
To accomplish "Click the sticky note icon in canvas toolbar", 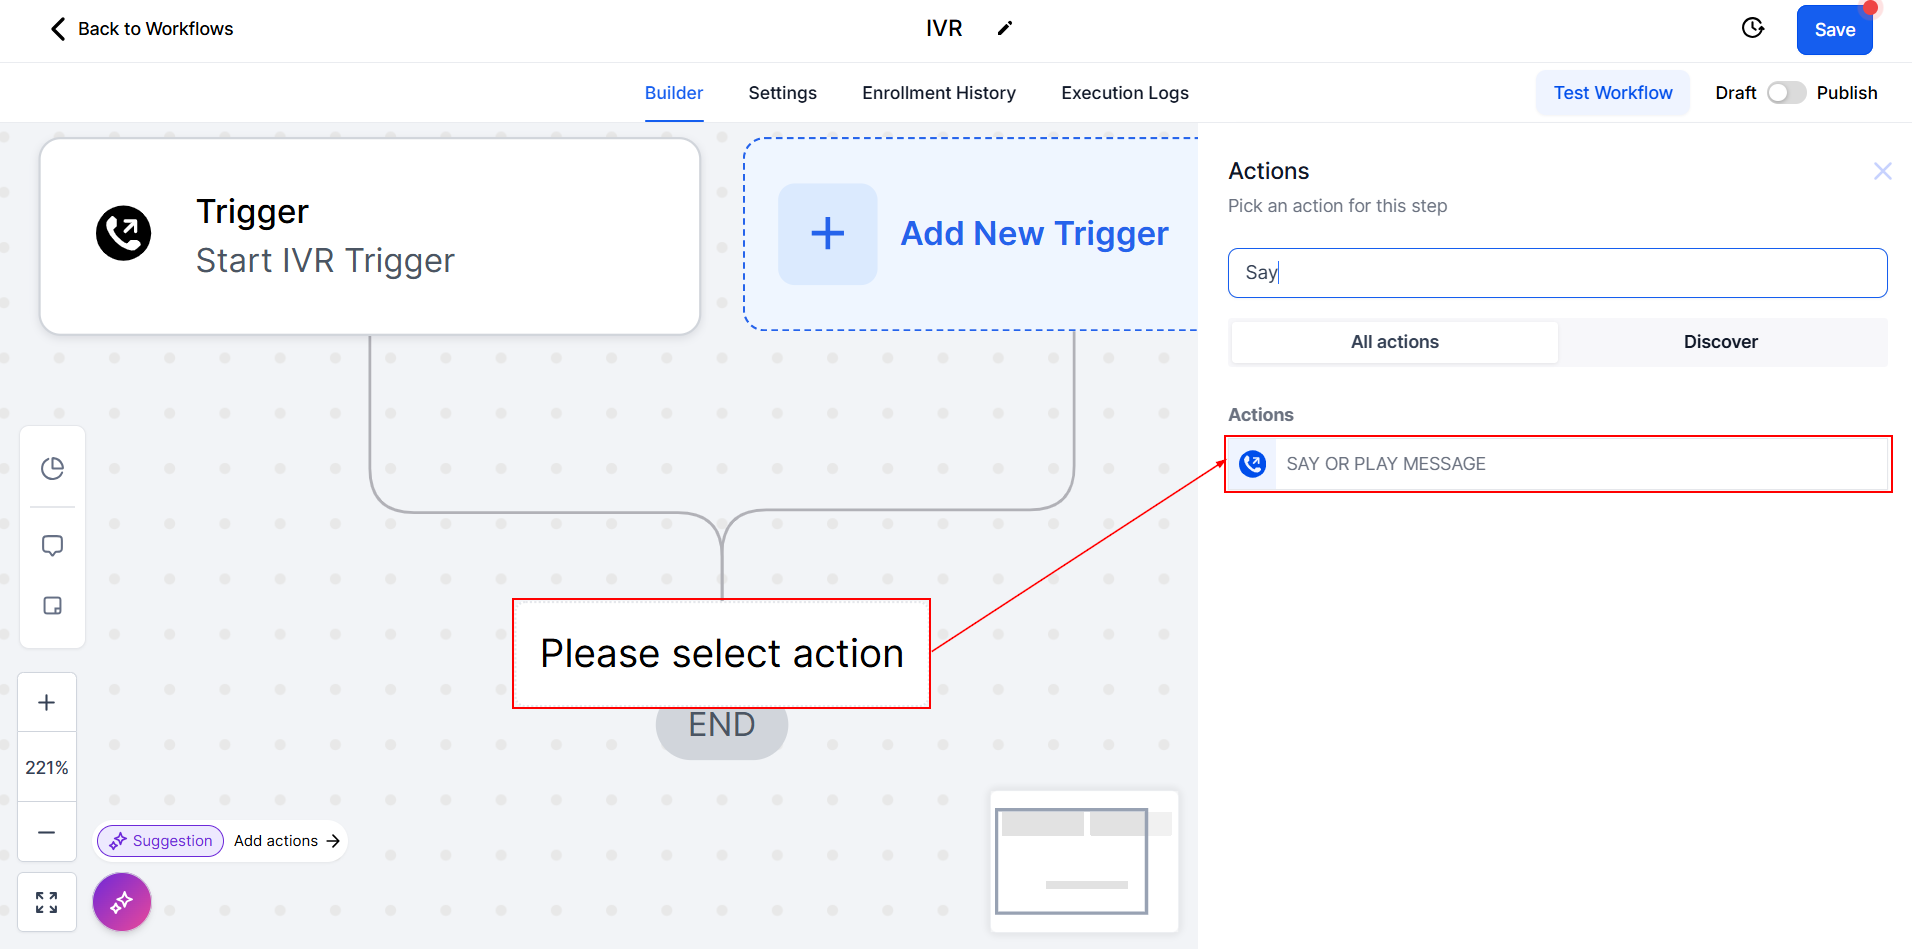I will pyautogui.click(x=52, y=606).
